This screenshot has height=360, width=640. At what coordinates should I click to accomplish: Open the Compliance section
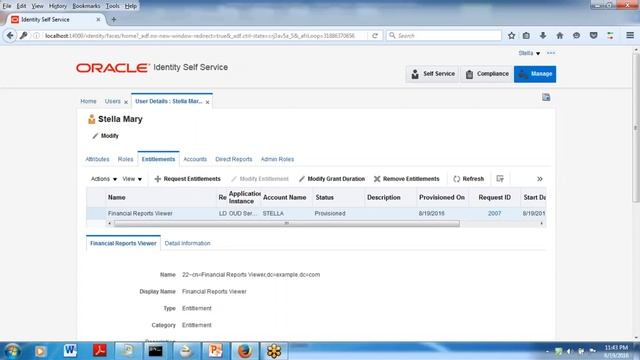pyautogui.click(x=487, y=74)
